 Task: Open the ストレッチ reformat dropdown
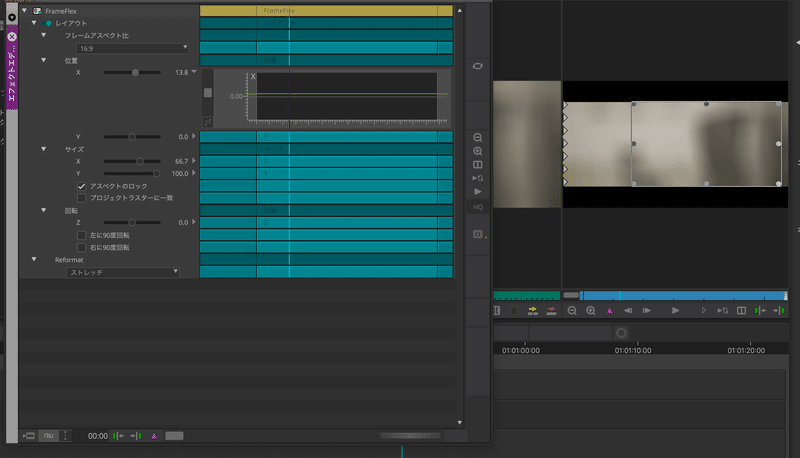pos(123,272)
